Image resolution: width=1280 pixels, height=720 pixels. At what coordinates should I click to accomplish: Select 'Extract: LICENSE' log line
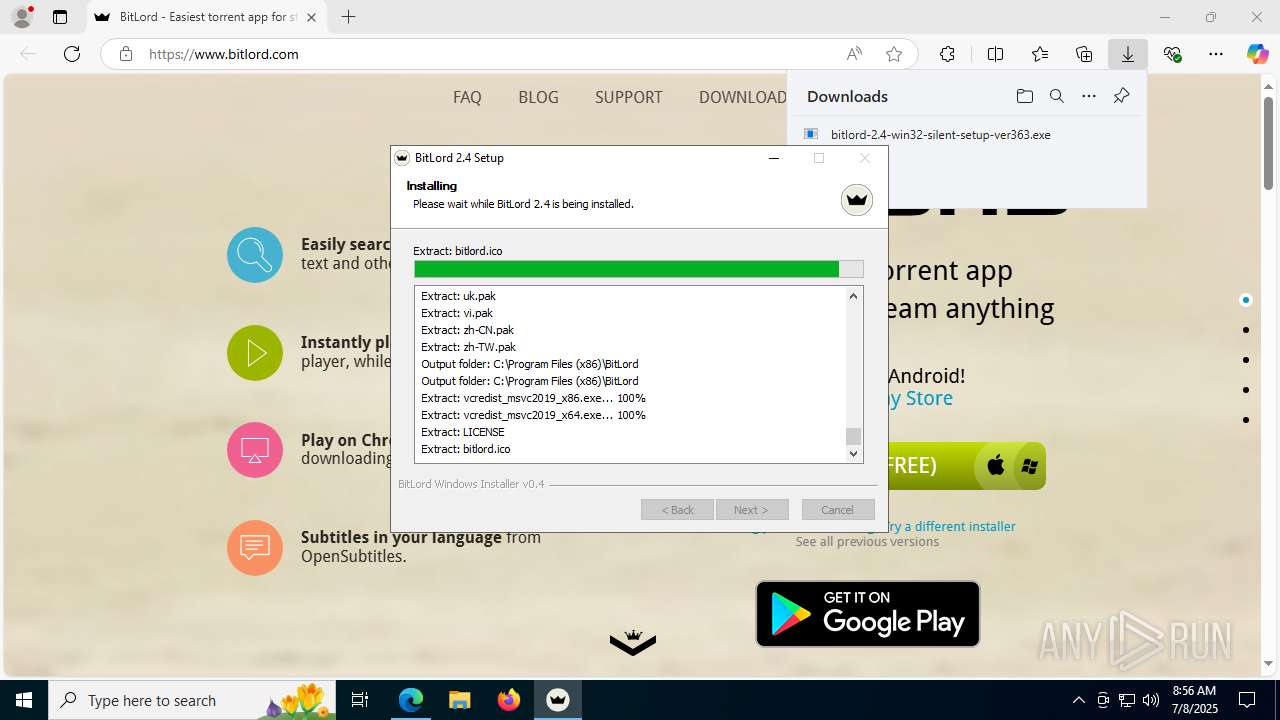[x=463, y=432]
